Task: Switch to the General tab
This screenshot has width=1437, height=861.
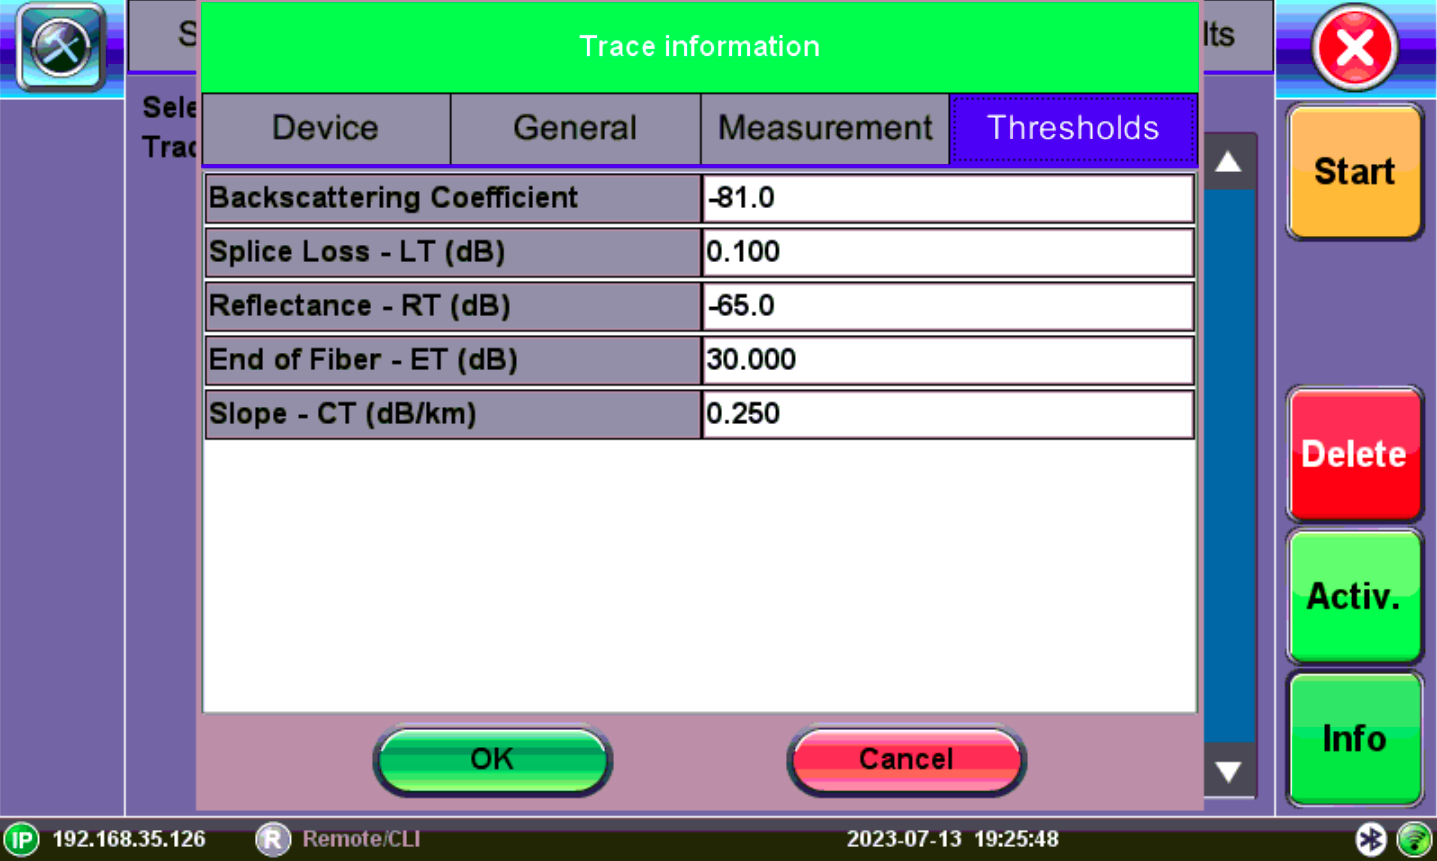Action: point(575,129)
